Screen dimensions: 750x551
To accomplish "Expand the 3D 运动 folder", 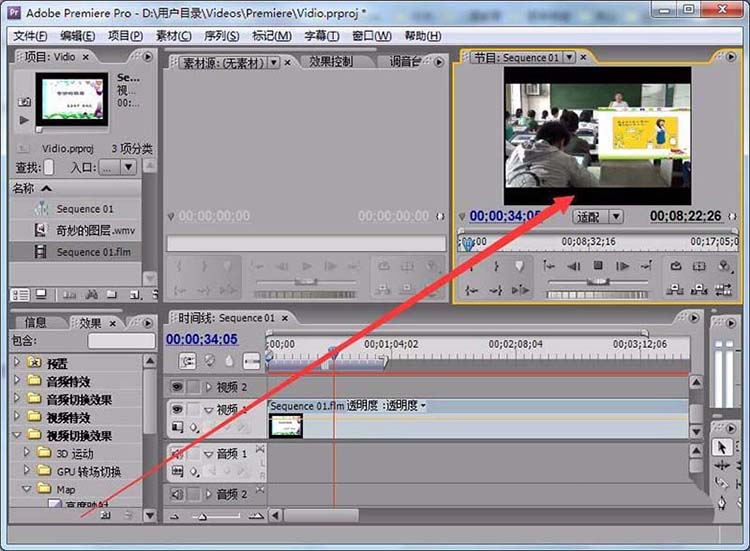I will pos(27,452).
